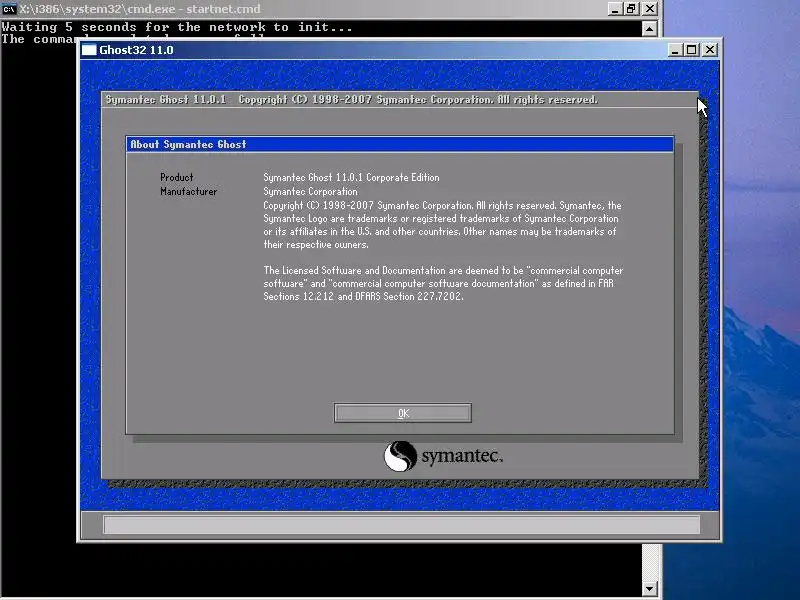
Task: Click the Ghost32 status bar field
Action: coord(402,524)
